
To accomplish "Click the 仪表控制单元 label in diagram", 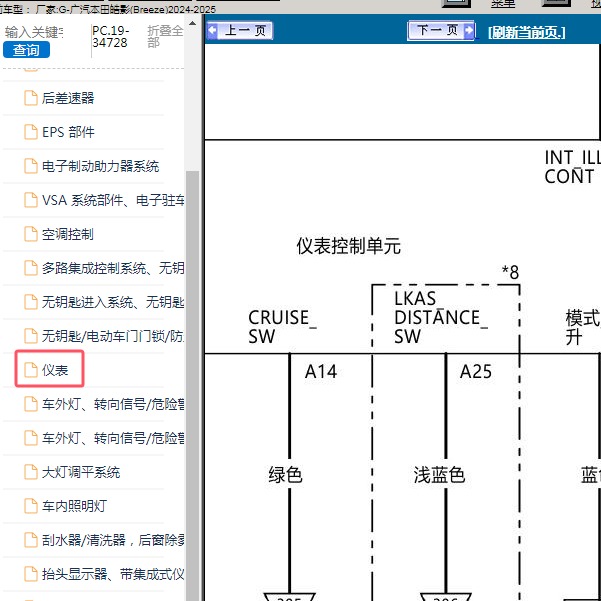I will pos(348,246).
